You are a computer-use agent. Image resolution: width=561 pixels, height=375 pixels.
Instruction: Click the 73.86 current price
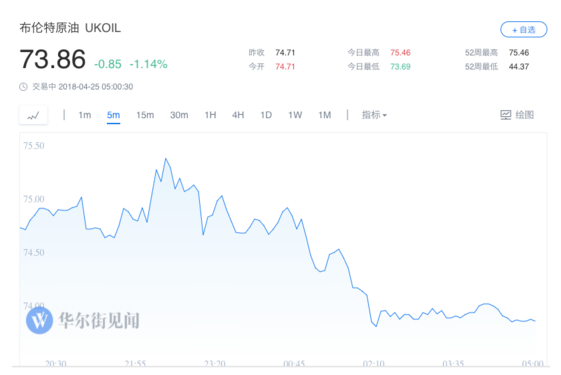pyautogui.click(x=53, y=59)
